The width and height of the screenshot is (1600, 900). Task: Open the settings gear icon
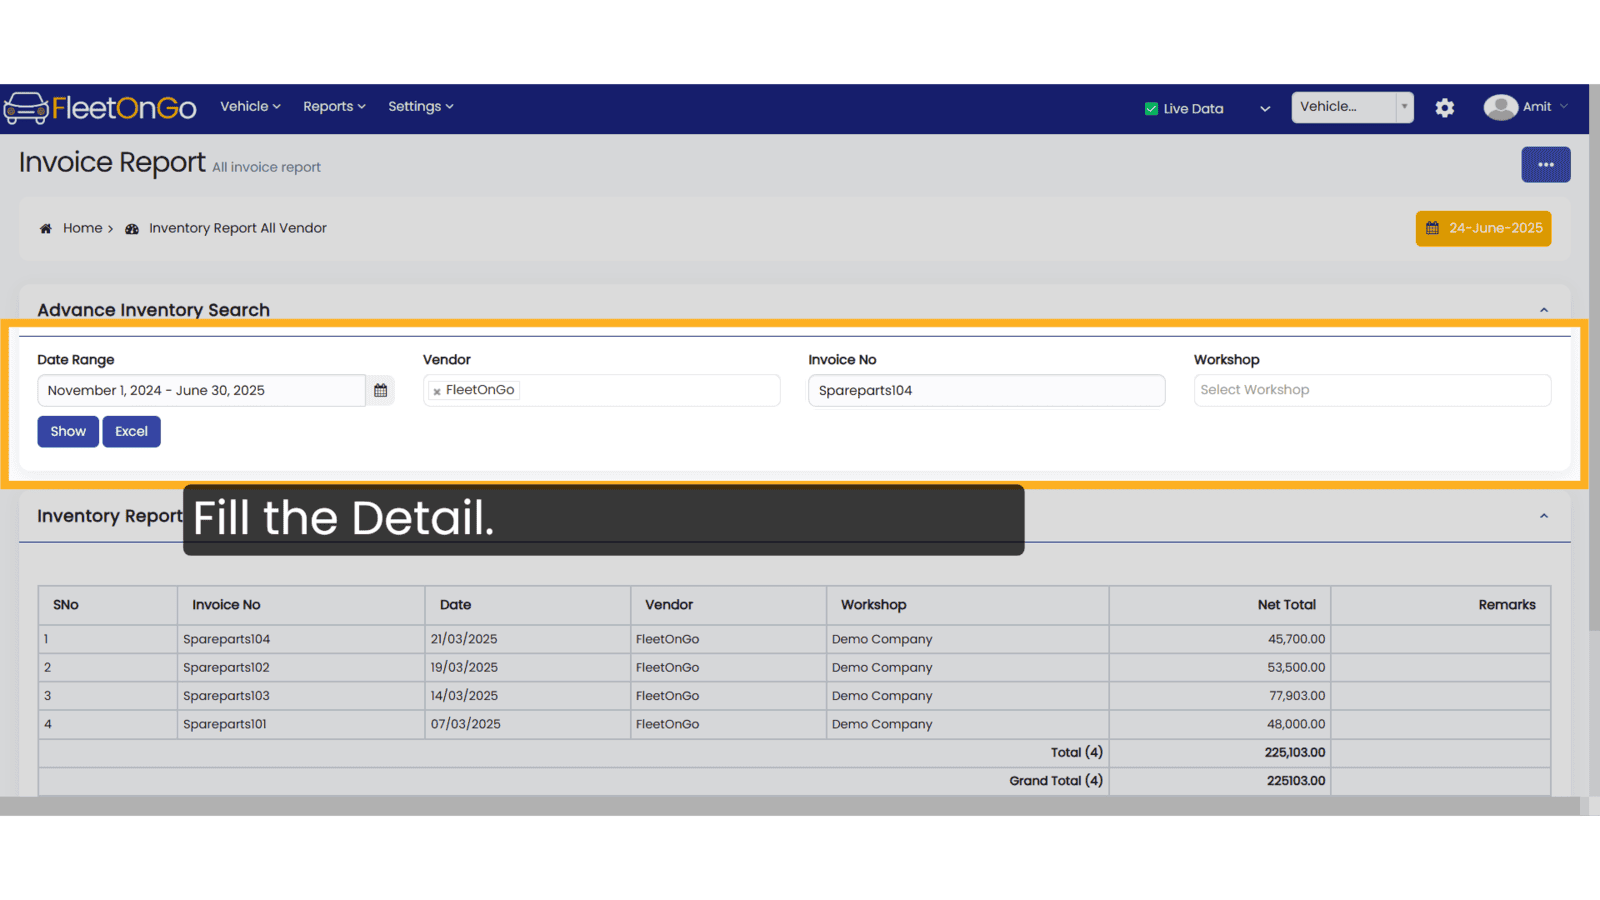tap(1444, 108)
